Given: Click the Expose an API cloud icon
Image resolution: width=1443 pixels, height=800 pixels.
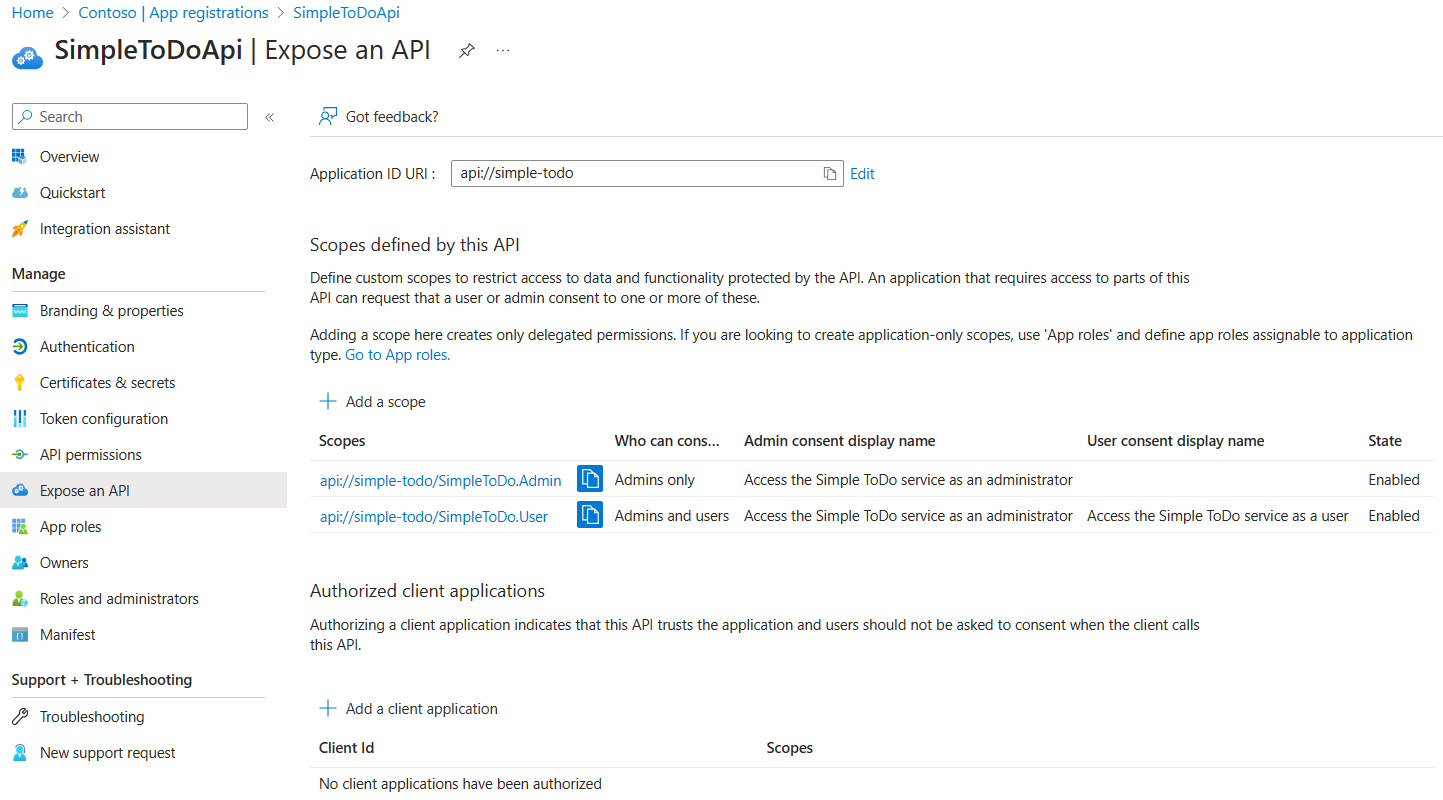Looking at the screenshot, I should click(20, 491).
